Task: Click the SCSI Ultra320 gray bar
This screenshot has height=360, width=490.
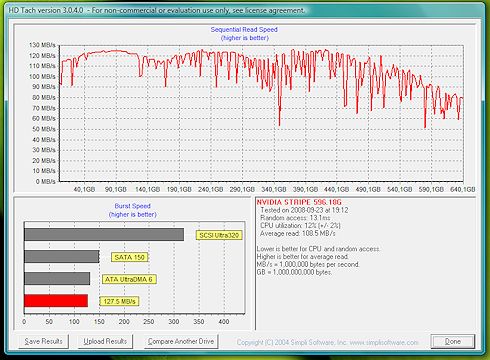Action: click(x=104, y=235)
